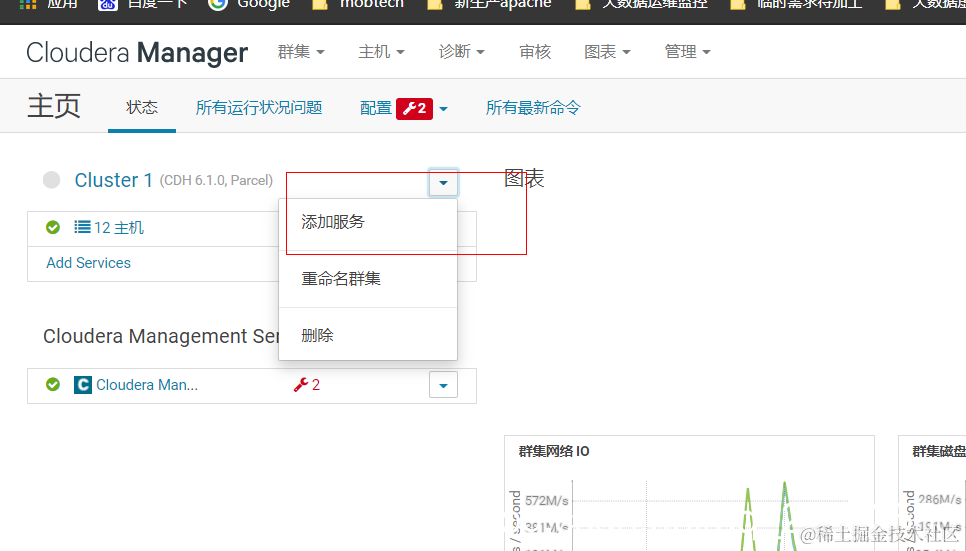Click the Cloudera Management Service heading

click(x=161, y=336)
